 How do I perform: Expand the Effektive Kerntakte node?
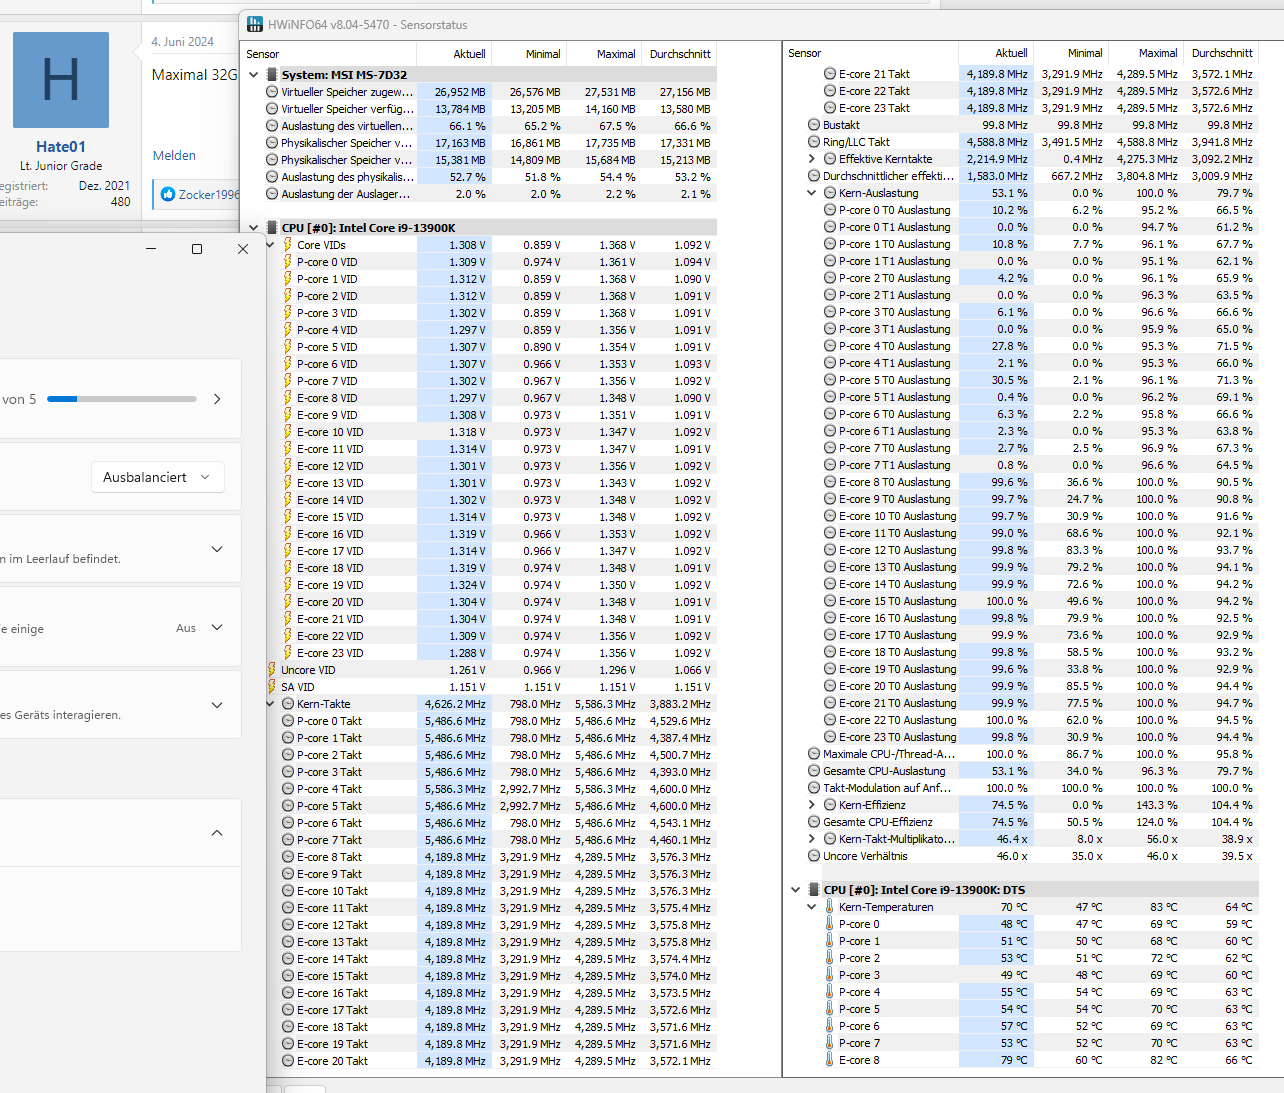812,158
